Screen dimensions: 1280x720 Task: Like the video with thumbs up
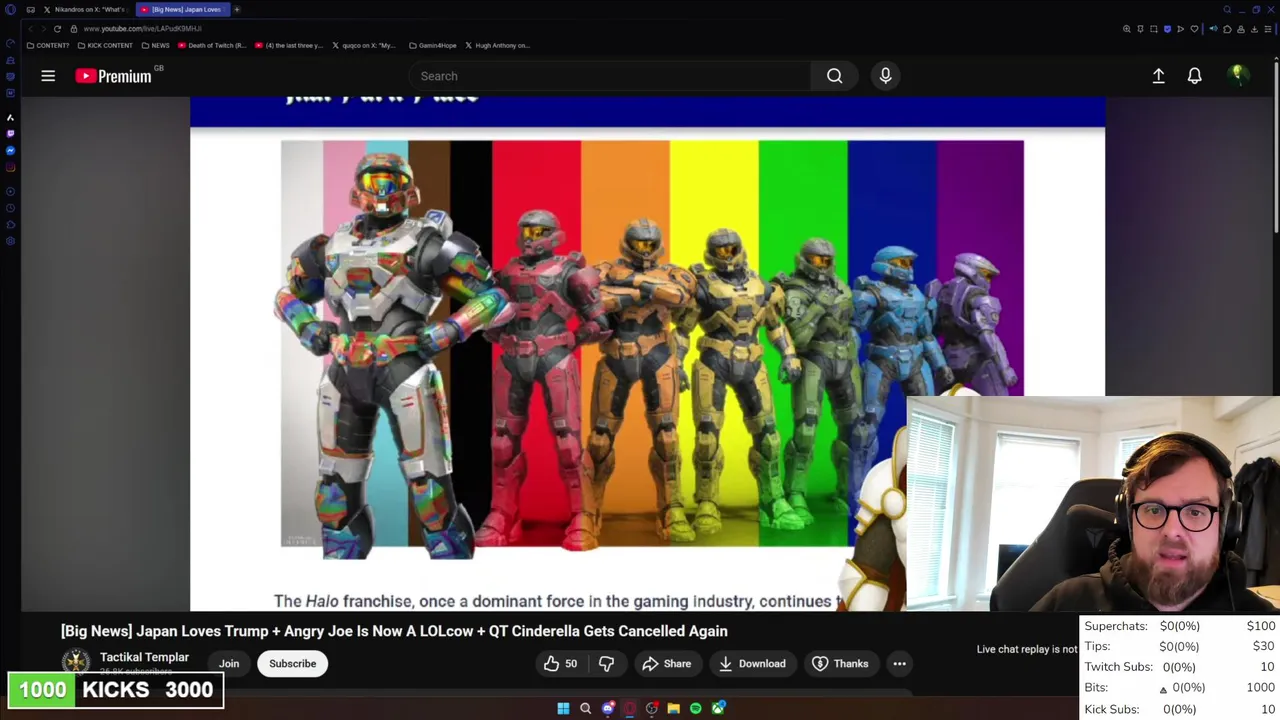click(560, 664)
